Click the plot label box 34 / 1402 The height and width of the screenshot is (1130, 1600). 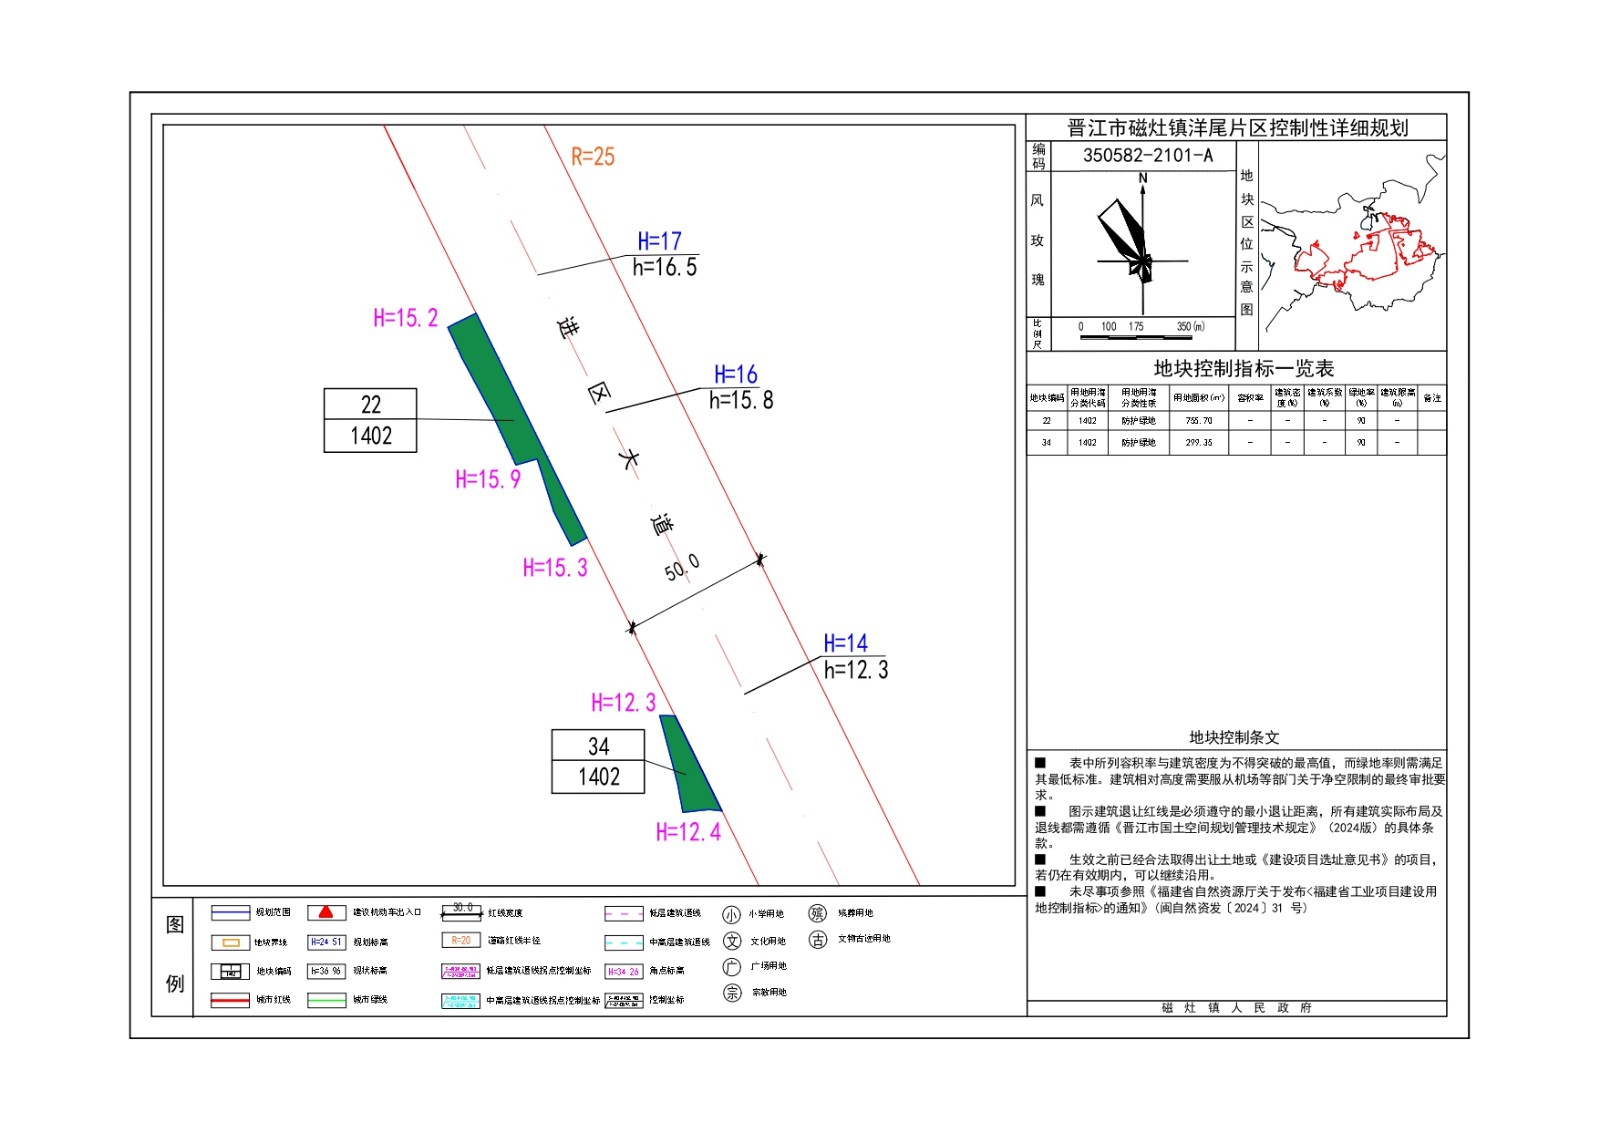tap(598, 762)
